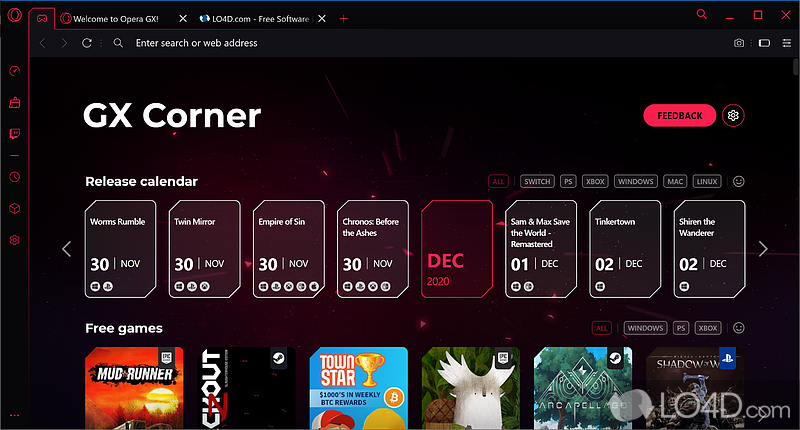The width and height of the screenshot is (800, 430).
Task: Focus the search or web address field
Action: pyautogui.click(x=196, y=43)
